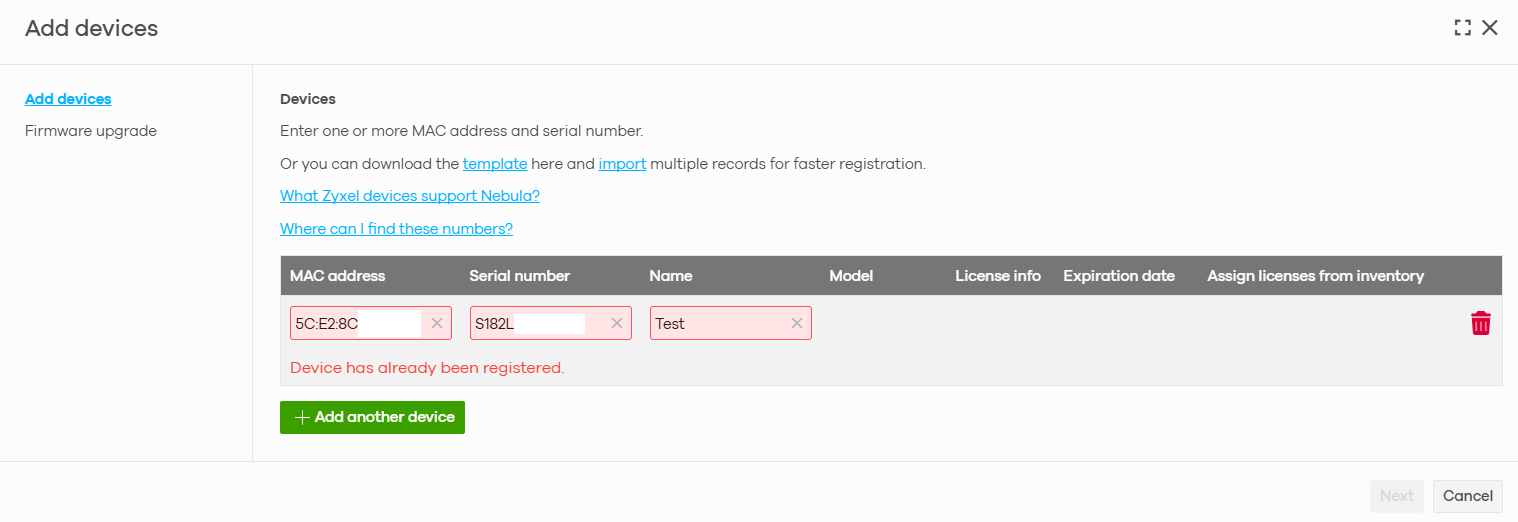The image size is (1518, 522).
Task: Click the MAC address column header
Action: click(337, 276)
